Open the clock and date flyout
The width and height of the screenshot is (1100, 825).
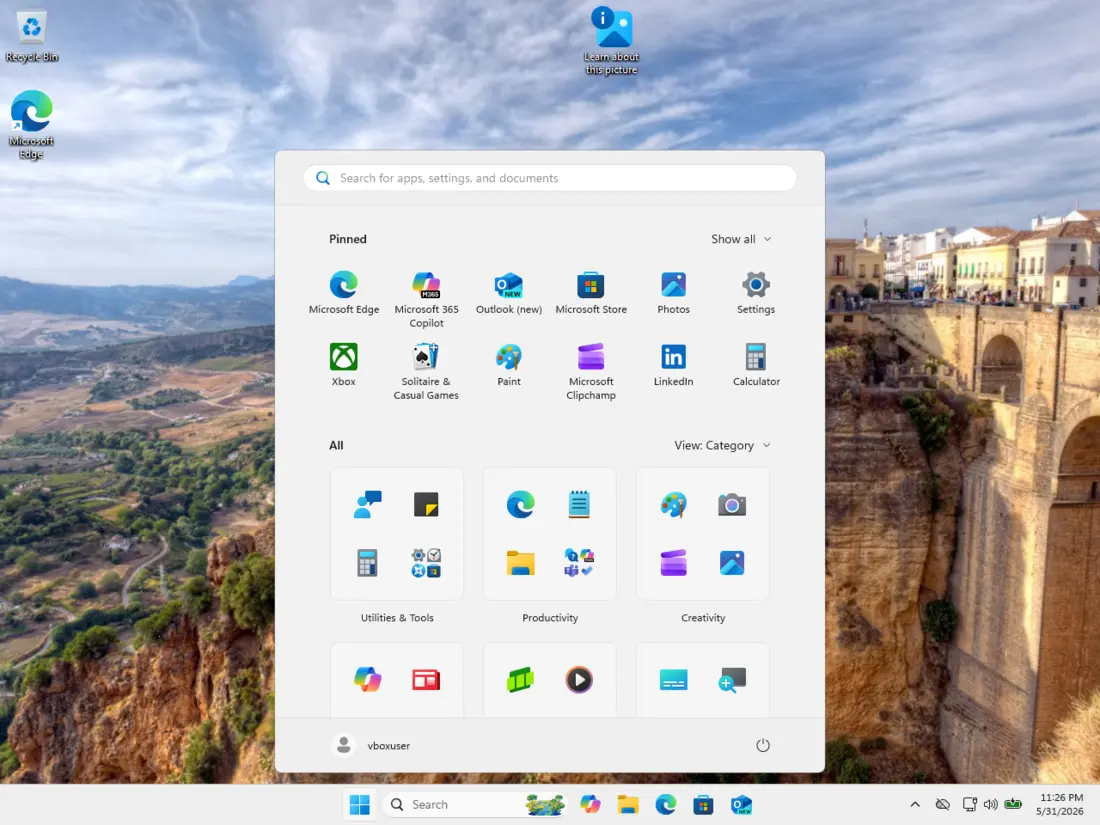[1061, 804]
